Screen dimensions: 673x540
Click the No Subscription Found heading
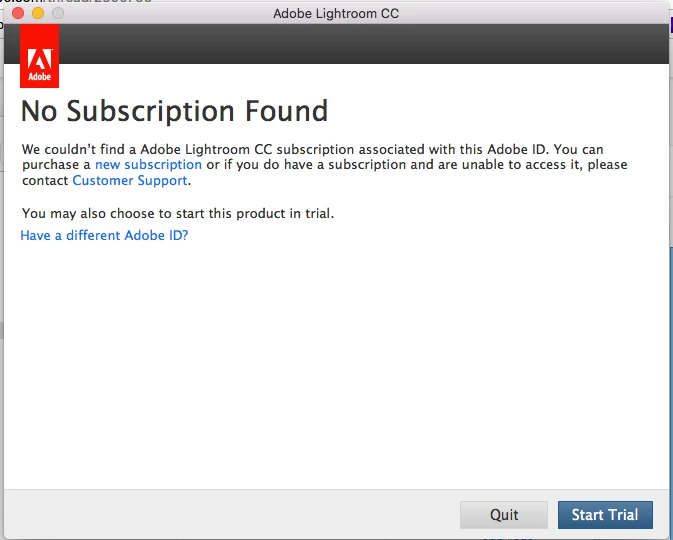point(175,111)
